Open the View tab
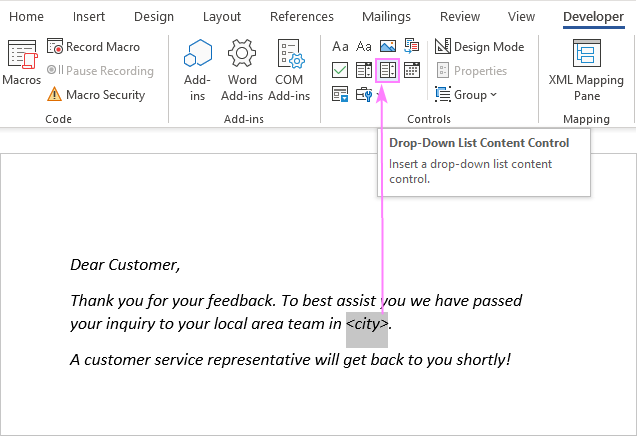This screenshot has width=637, height=436. [521, 17]
